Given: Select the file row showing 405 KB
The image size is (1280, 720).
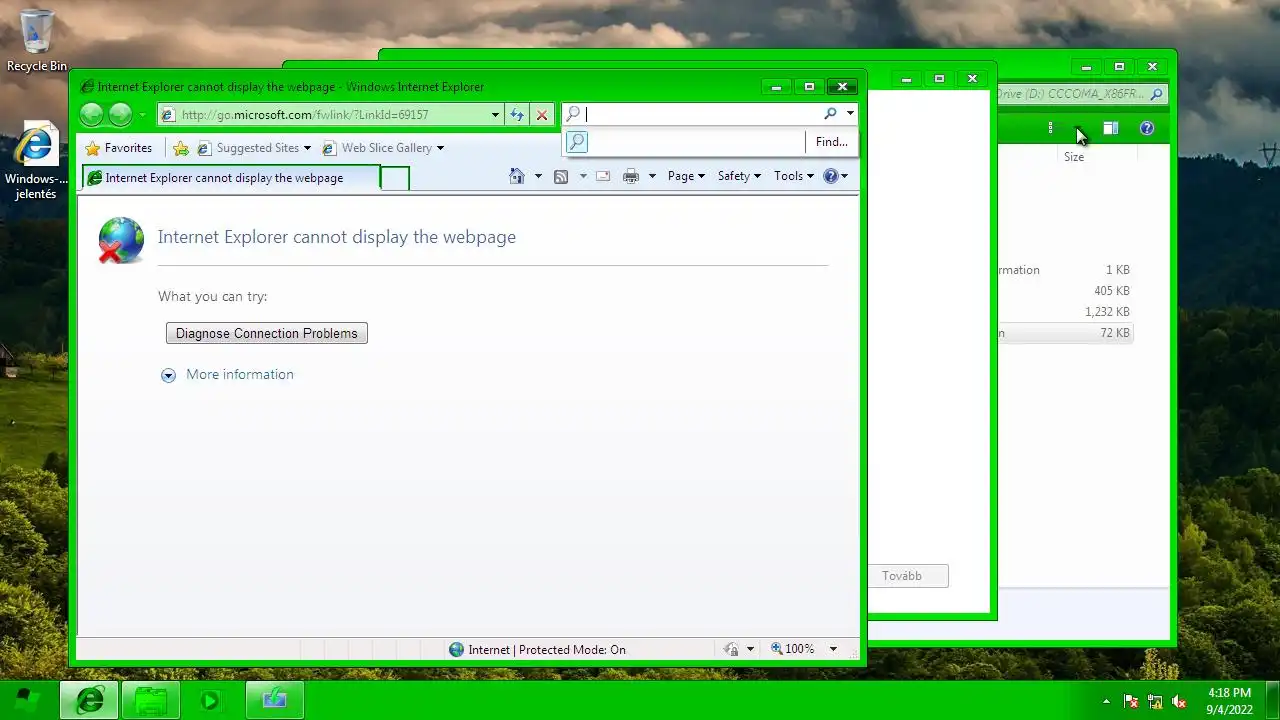Looking at the screenshot, I should point(1064,291).
